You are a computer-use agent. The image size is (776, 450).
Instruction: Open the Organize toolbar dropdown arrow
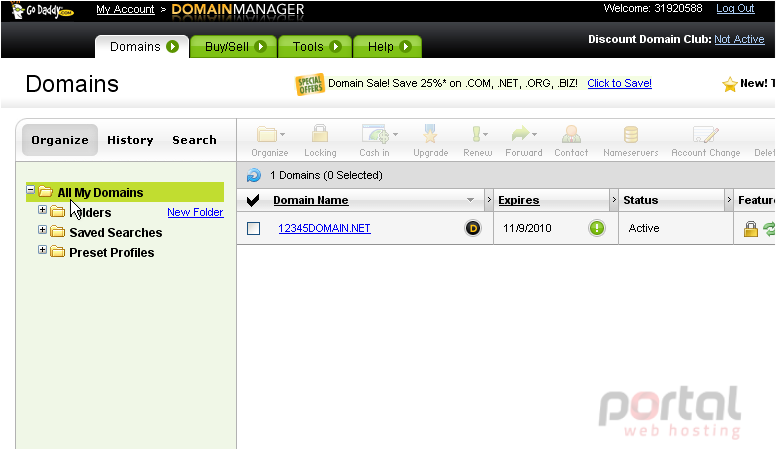tap(283, 134)
